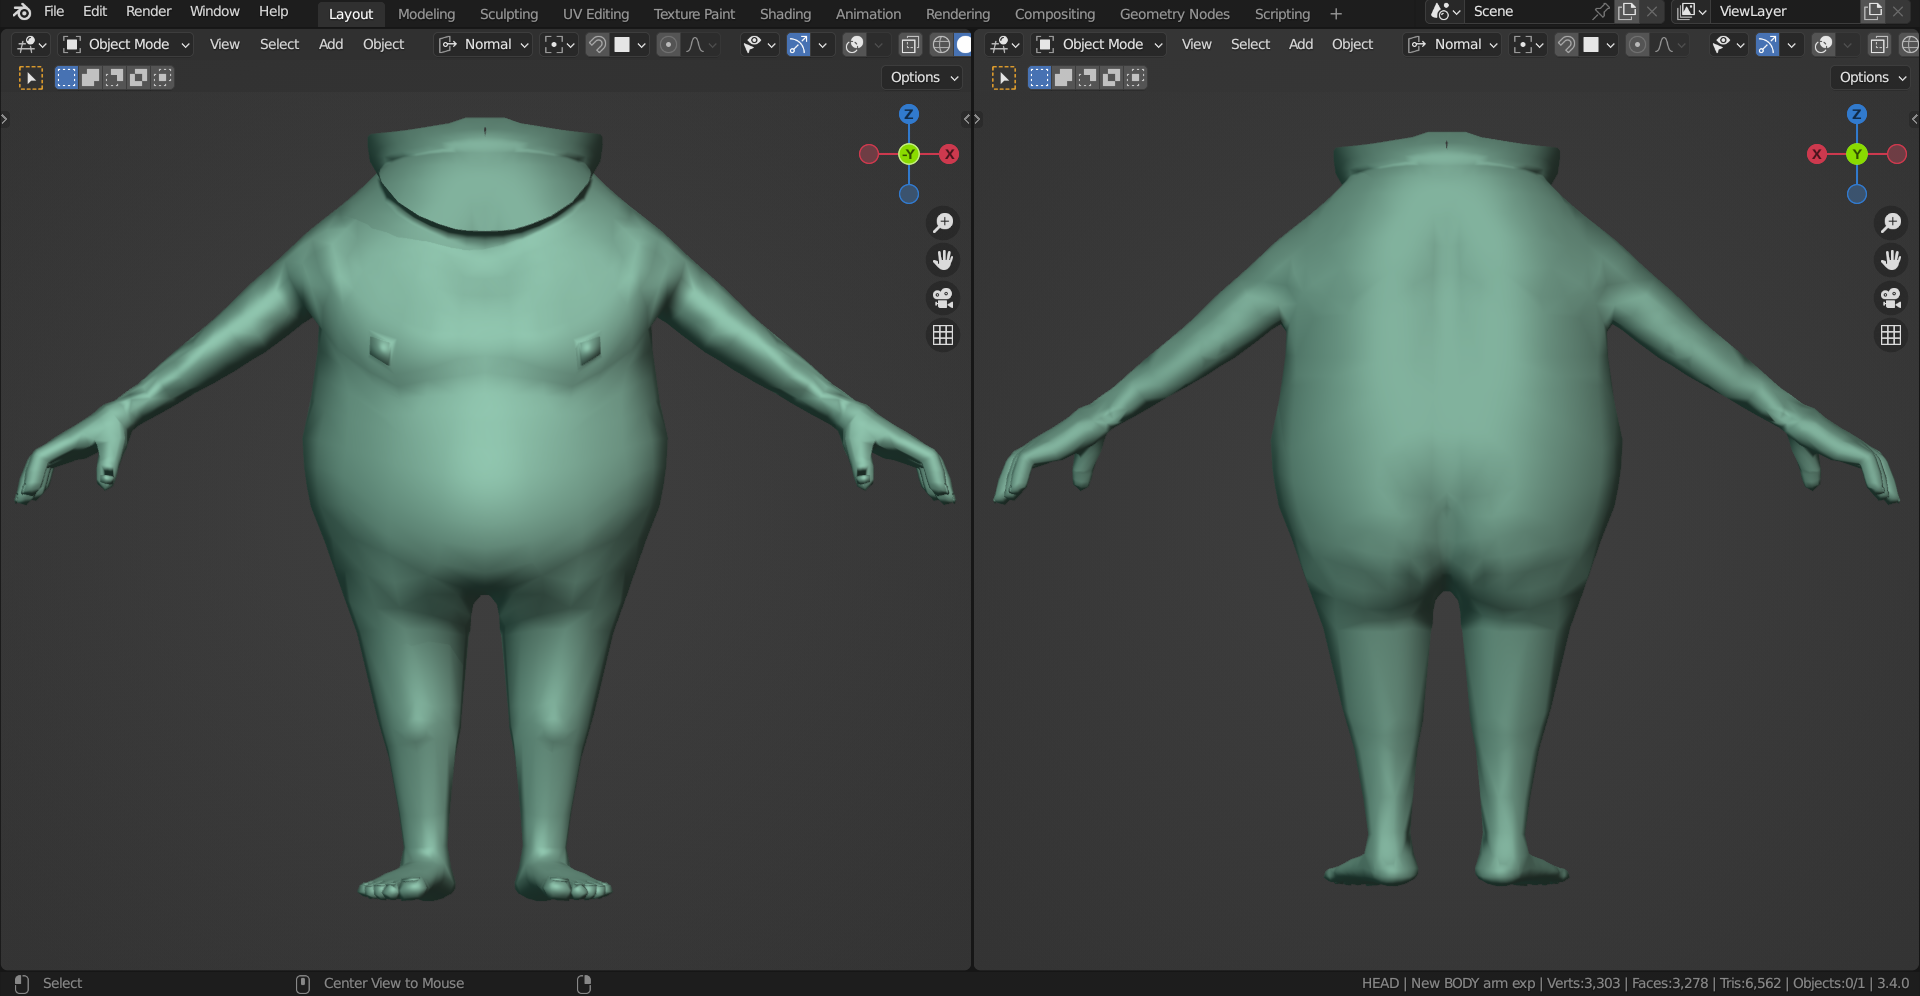Open the File menu
This screenshot has width=1920, height=996.
pos(54,12)
